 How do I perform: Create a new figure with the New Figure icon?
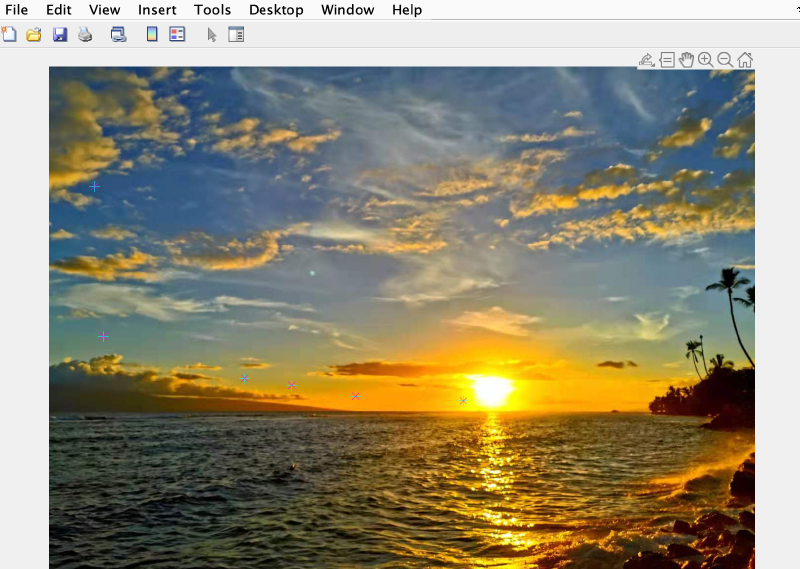click(x=9, y=35)
